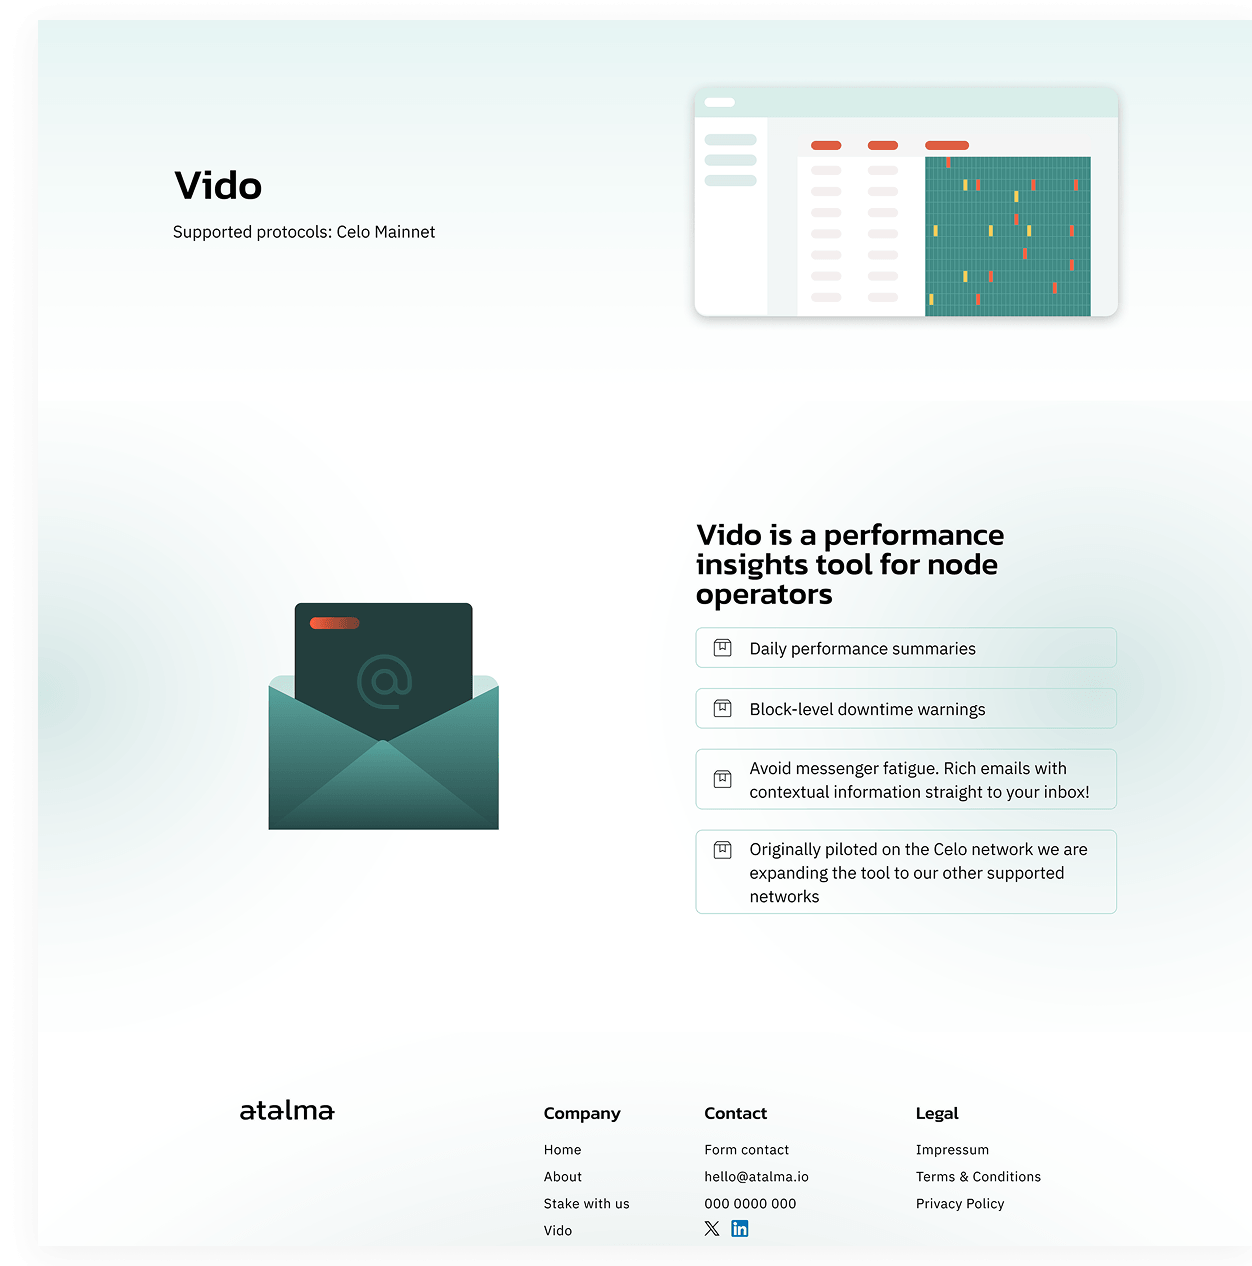This screenshot has width=1252, height=1266.
Task: Open the Vido footer link
Action: (x=558, y=1231)
